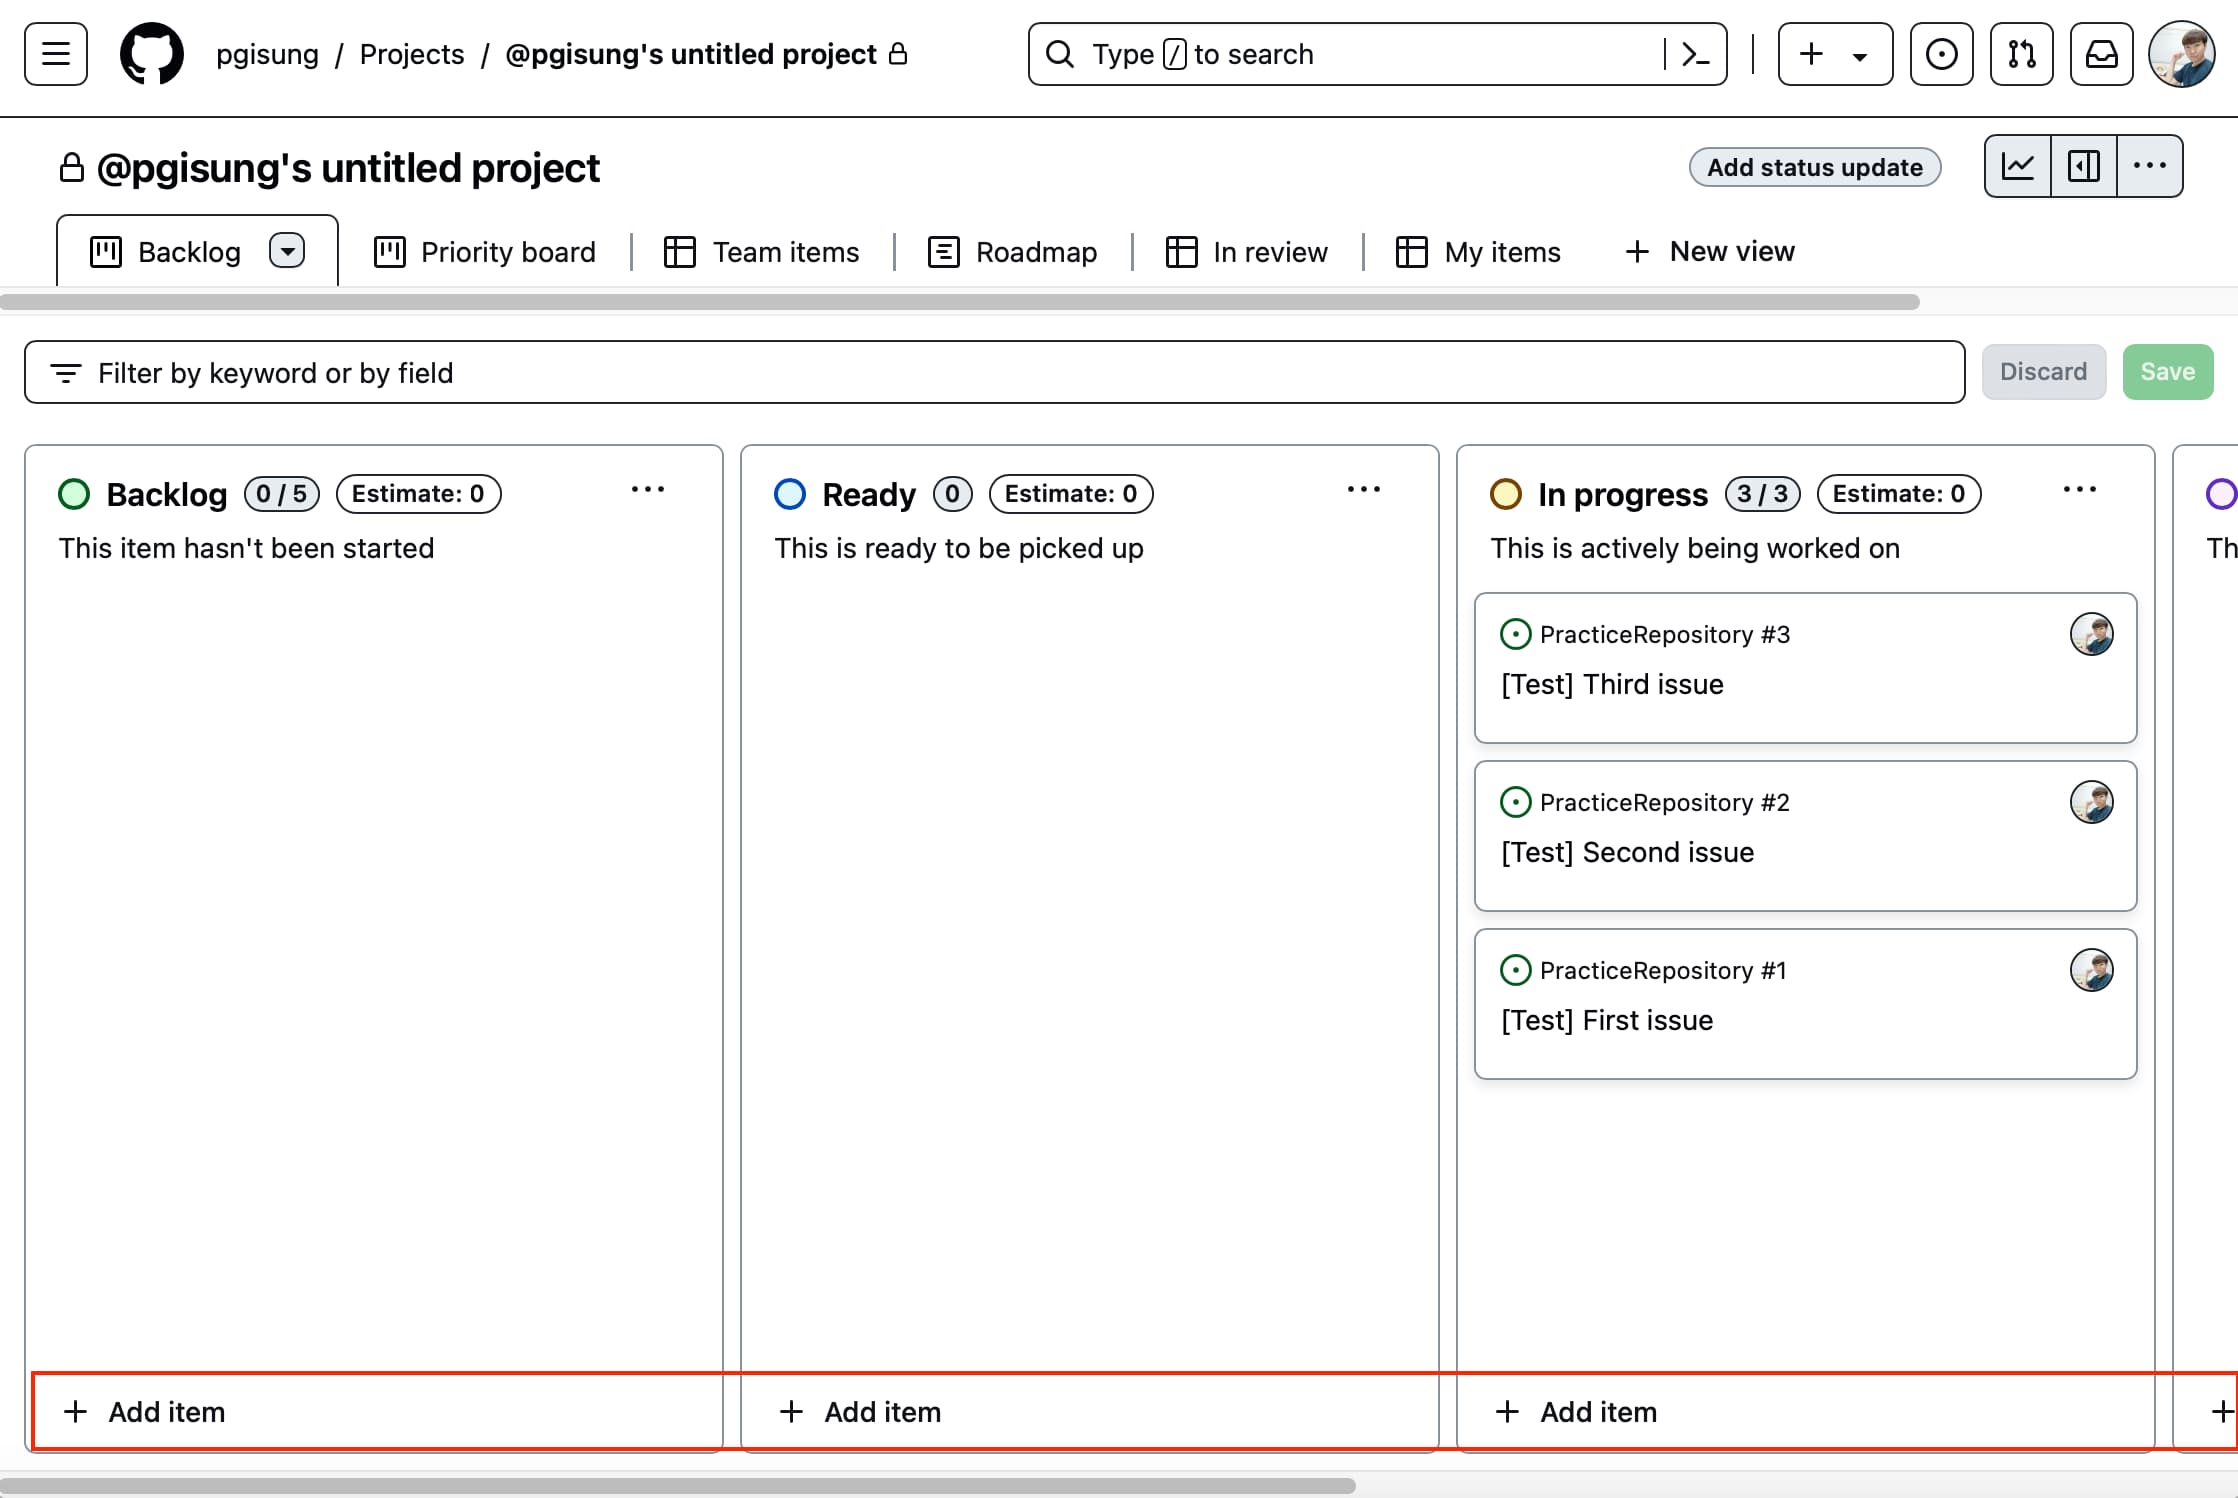Click the filter lines icon in filter bar

point(66,373)
